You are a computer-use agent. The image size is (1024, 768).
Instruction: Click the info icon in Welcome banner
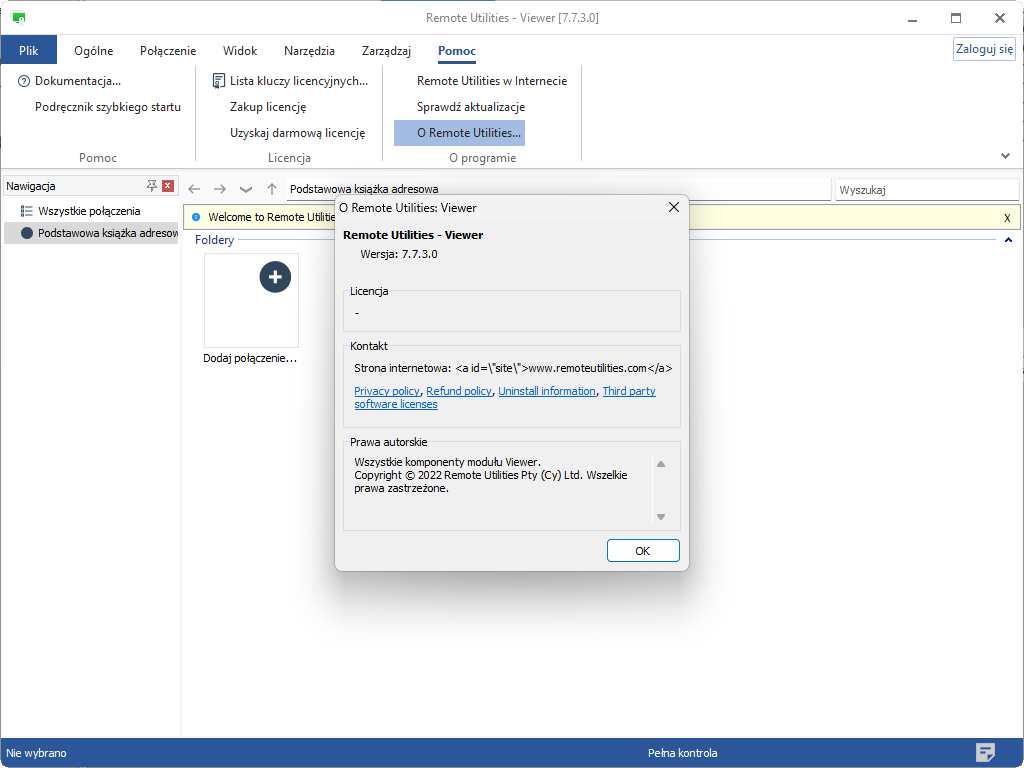point(196,217)
